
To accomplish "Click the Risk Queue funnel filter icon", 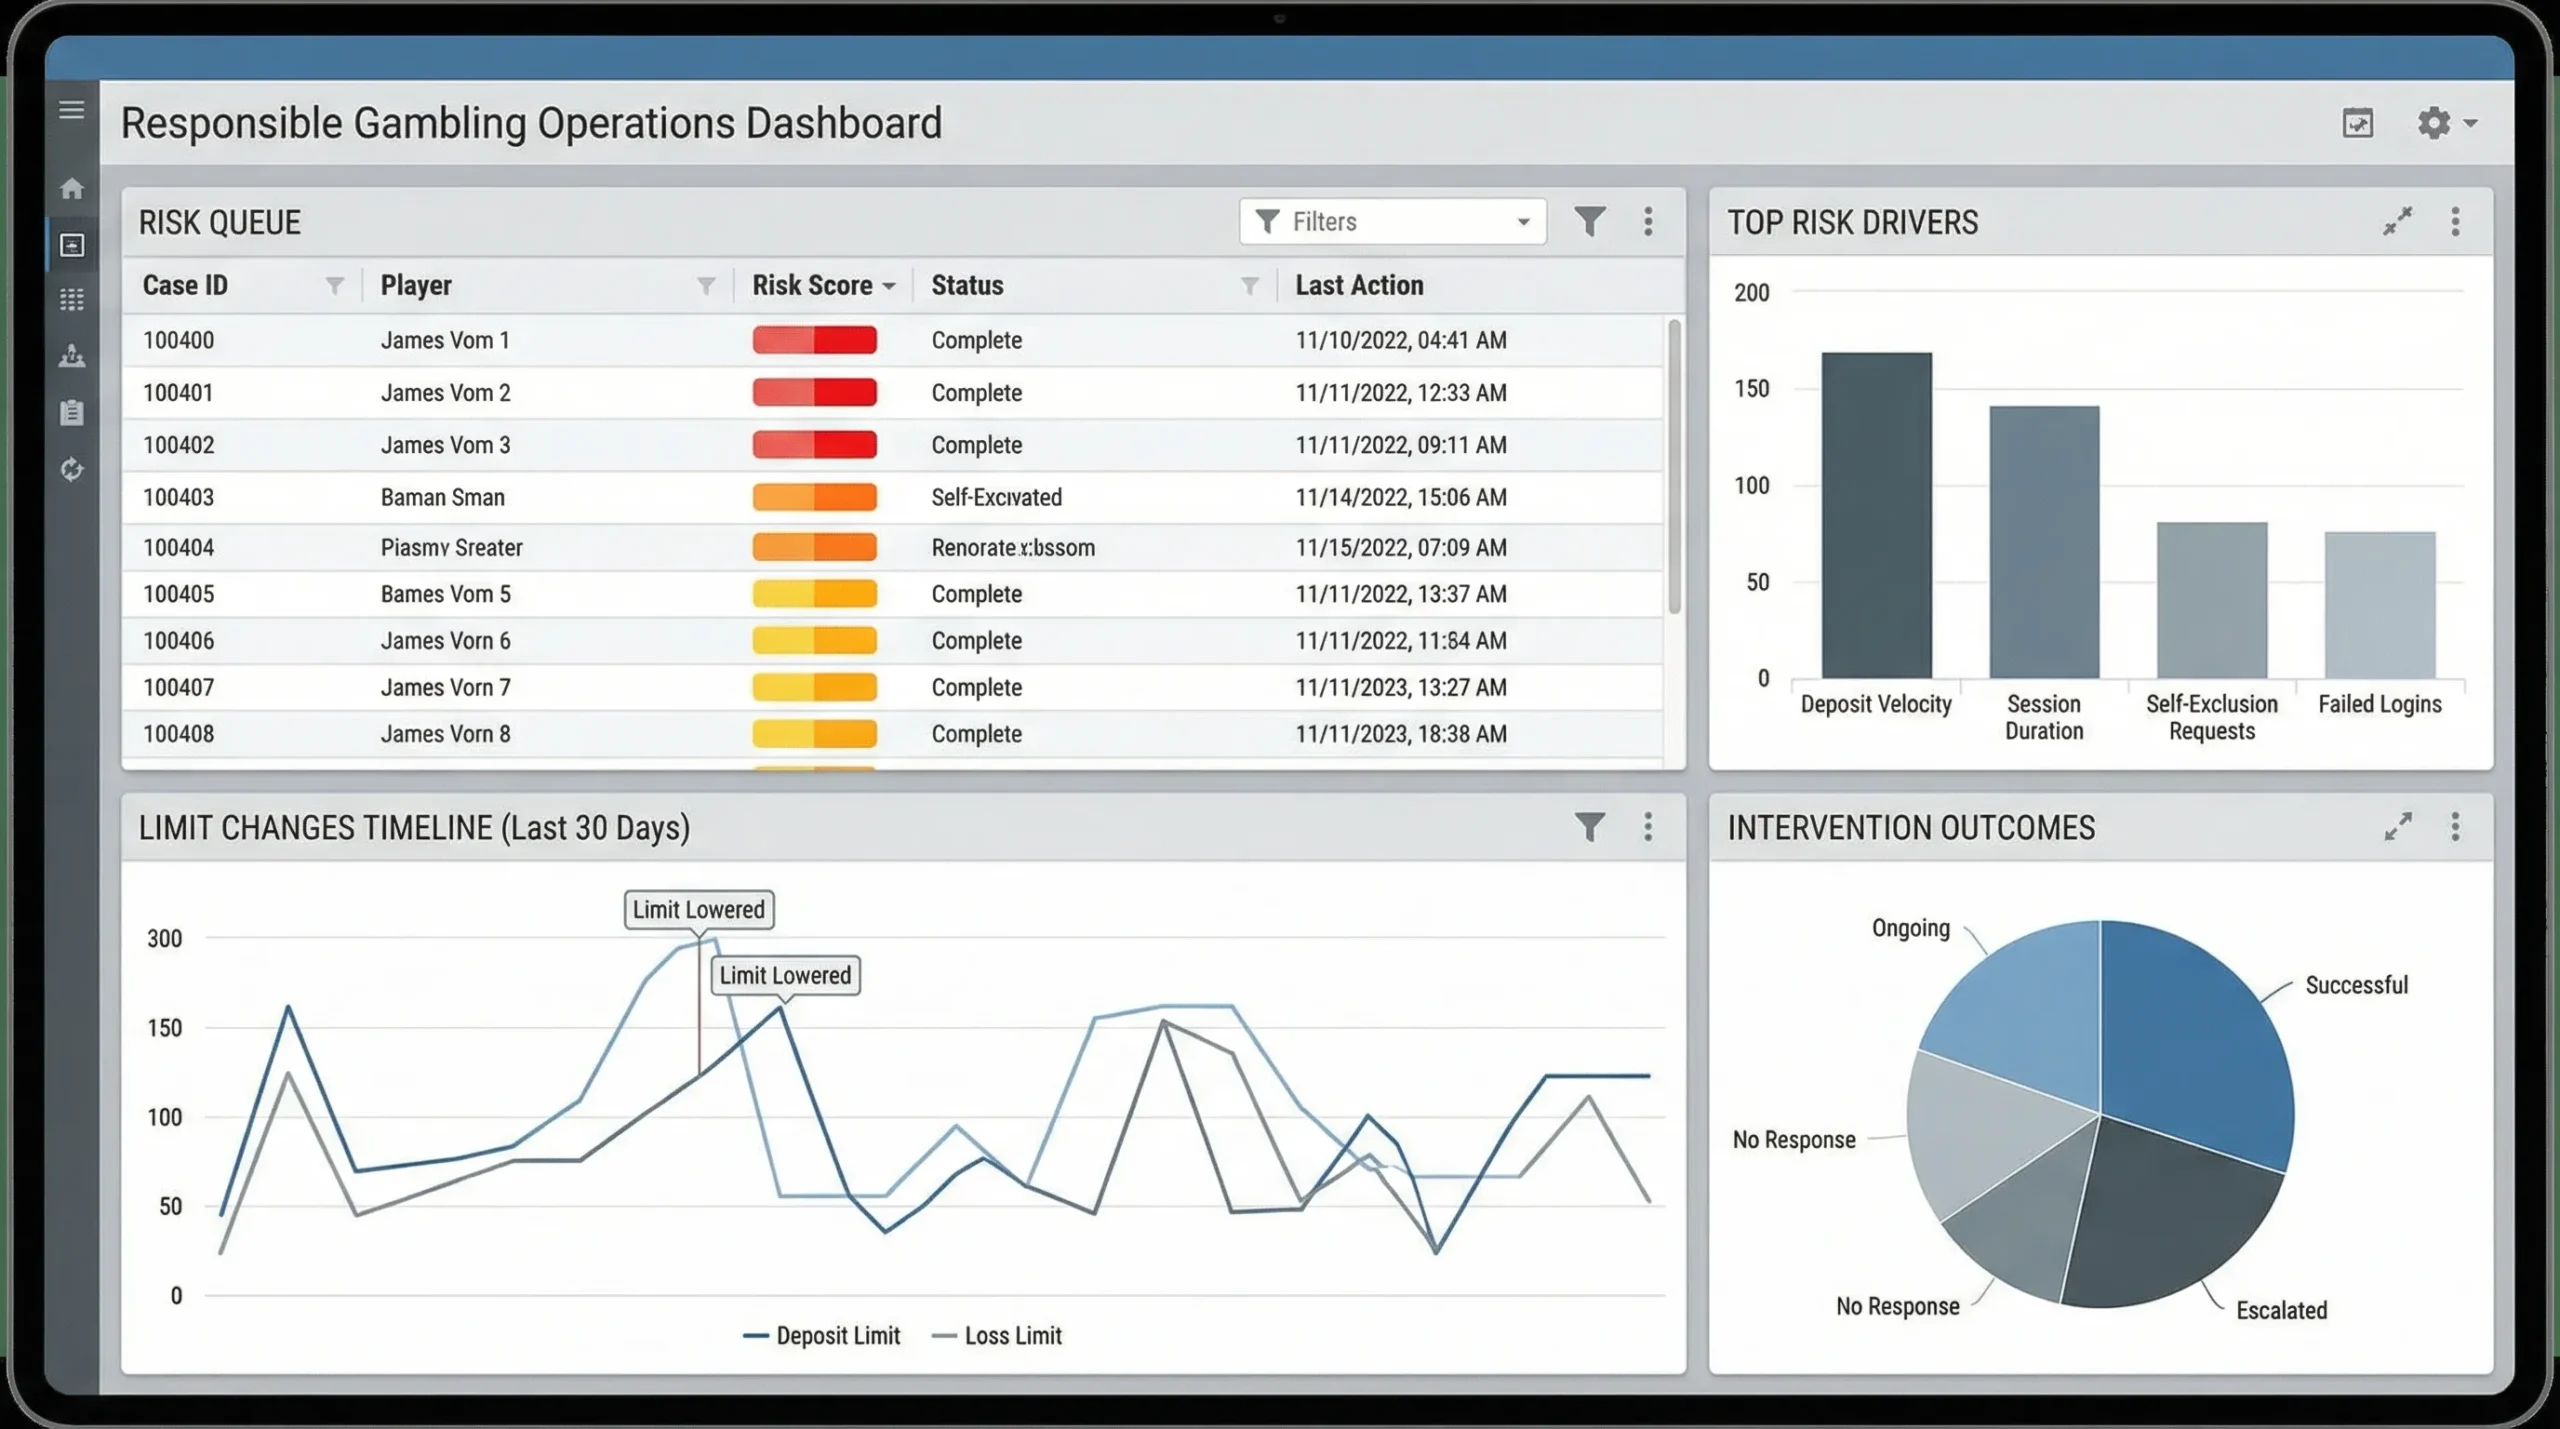I will 1589,221.
